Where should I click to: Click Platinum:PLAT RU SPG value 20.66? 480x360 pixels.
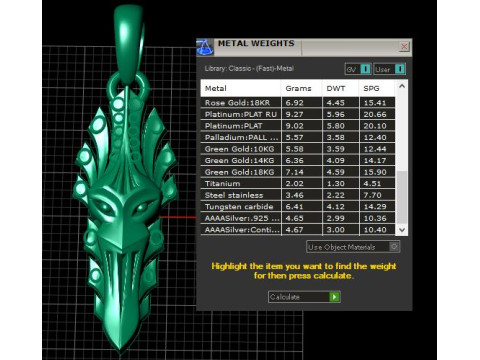coord(375,114)
